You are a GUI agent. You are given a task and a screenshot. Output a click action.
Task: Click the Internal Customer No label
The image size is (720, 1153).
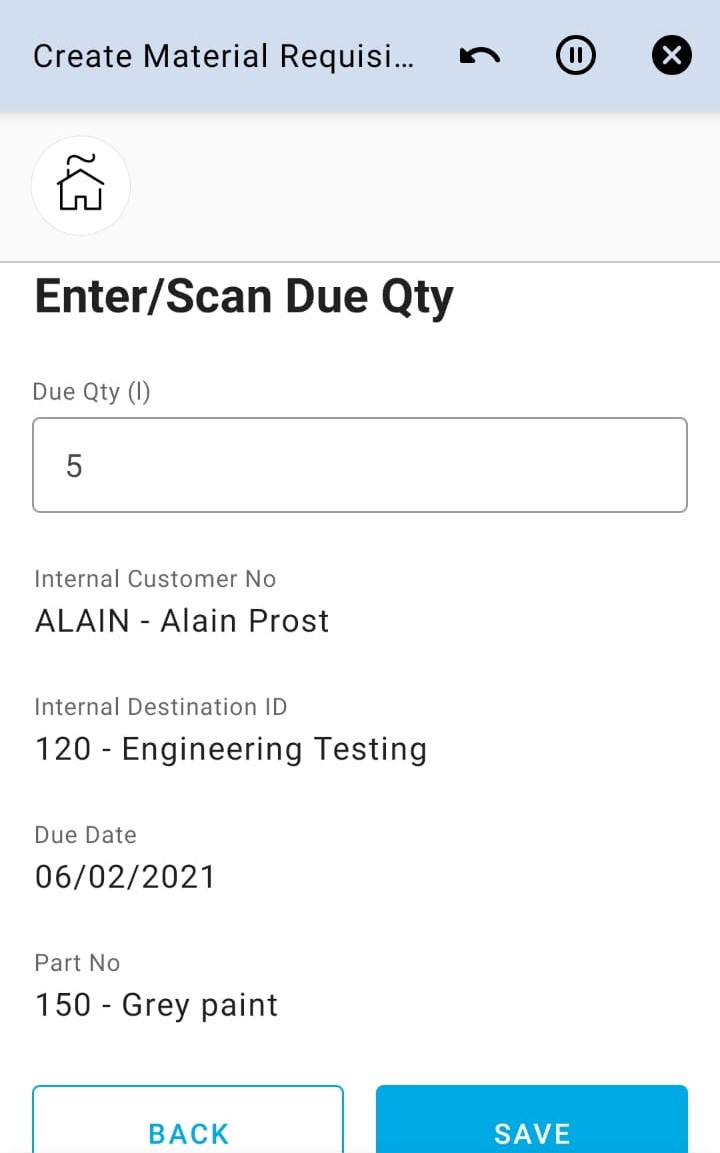pyautogui.click(x=155, y=579)
